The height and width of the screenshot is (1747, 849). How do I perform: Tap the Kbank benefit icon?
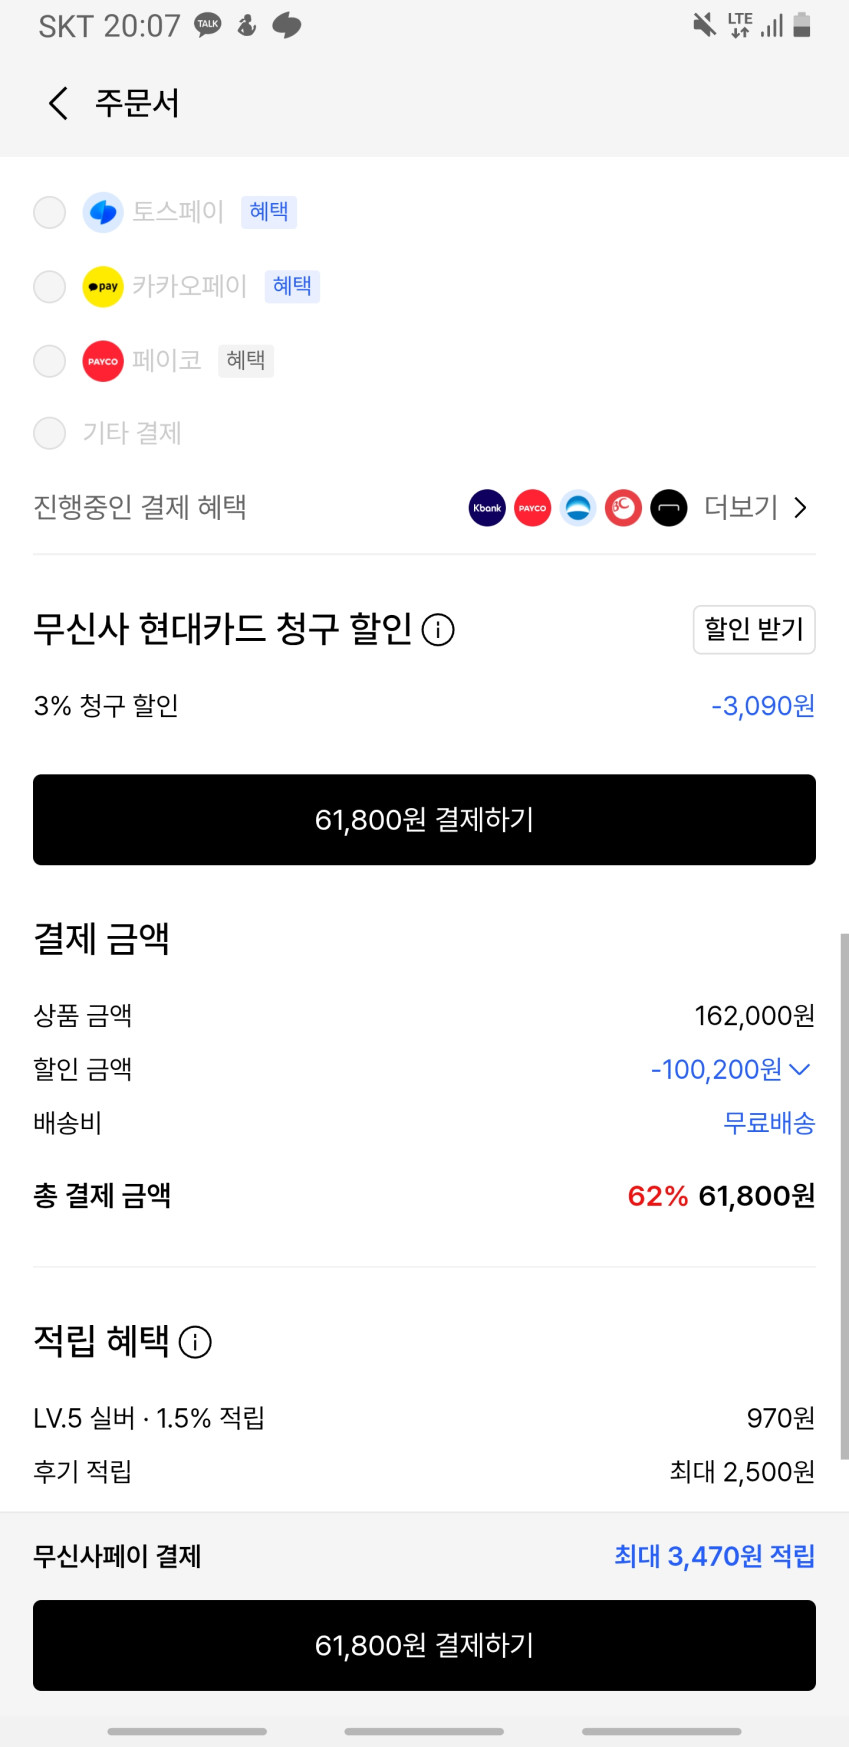(x=487, y=508)
